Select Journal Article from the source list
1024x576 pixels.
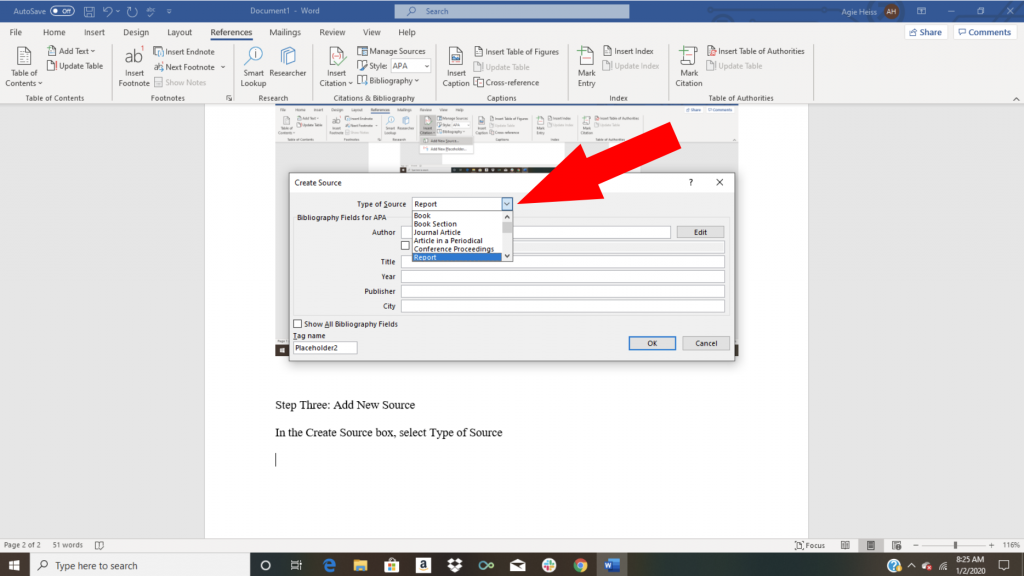tap(436, 232)
